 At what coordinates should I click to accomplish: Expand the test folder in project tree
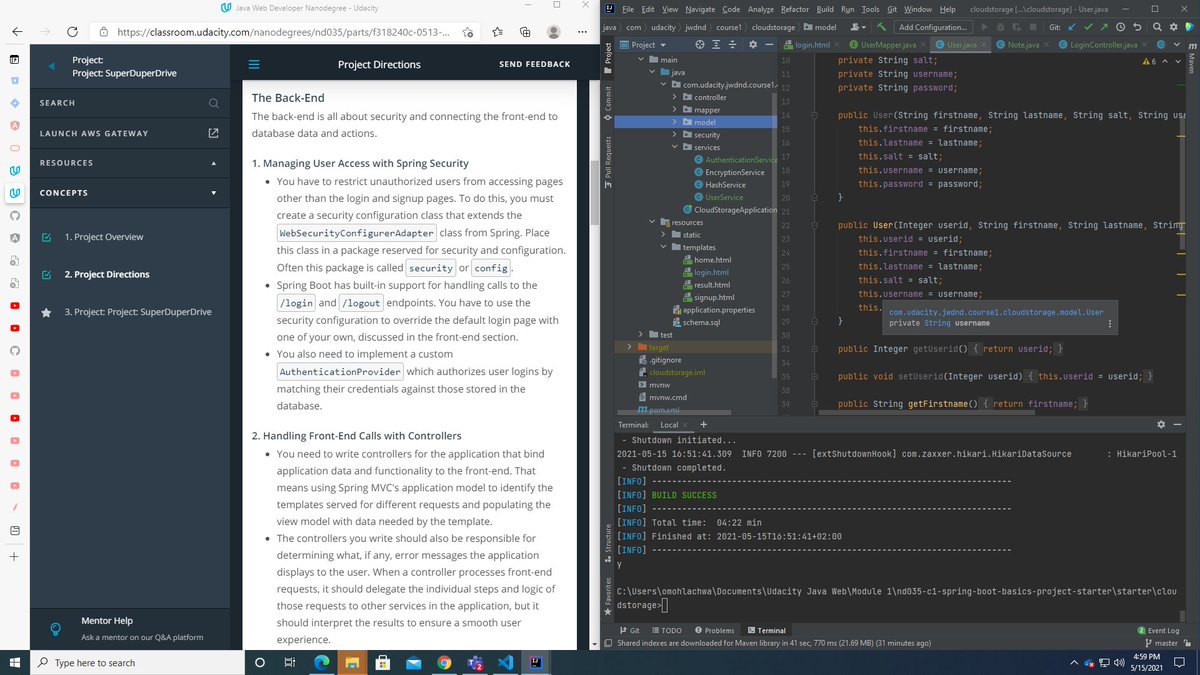point(640,334)
